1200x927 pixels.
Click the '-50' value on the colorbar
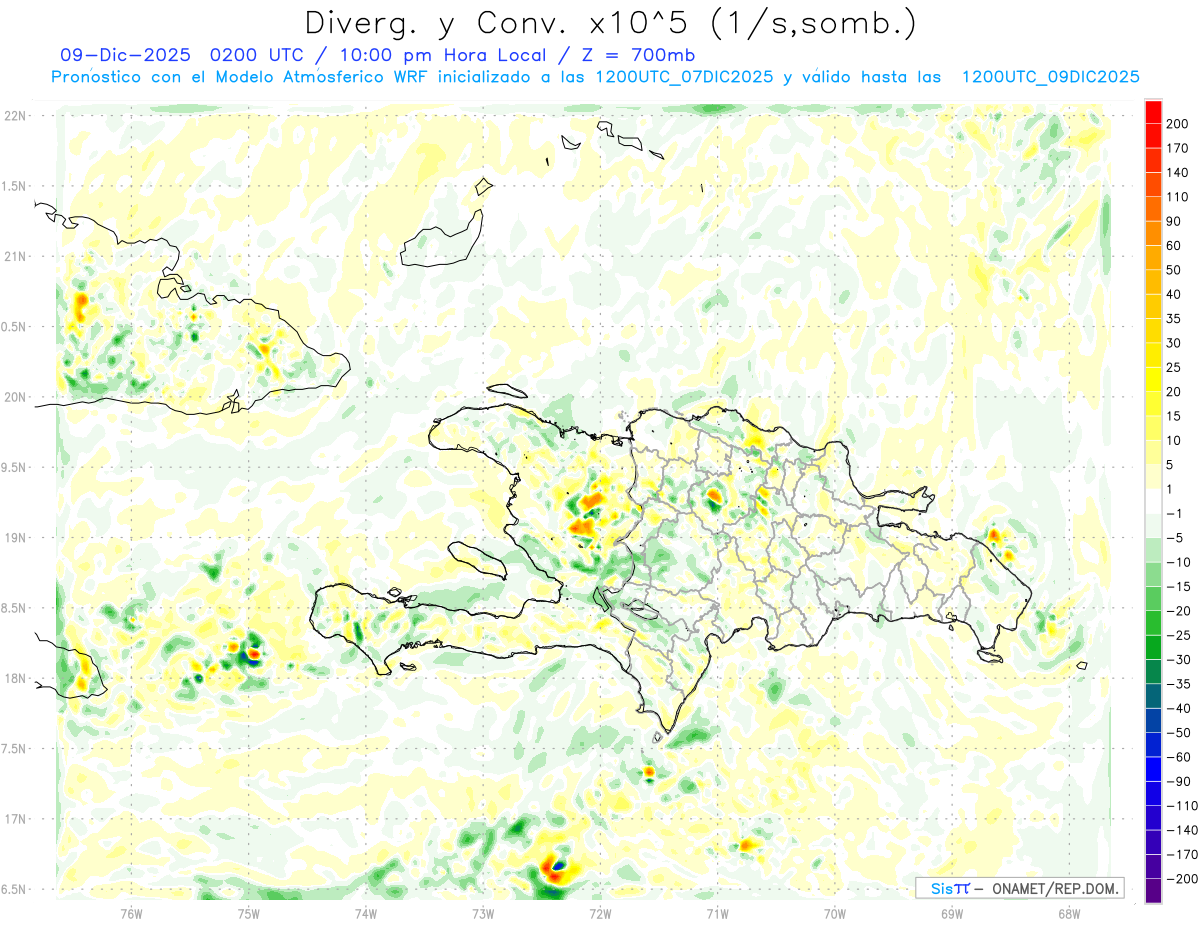[x=1177, y=733]
